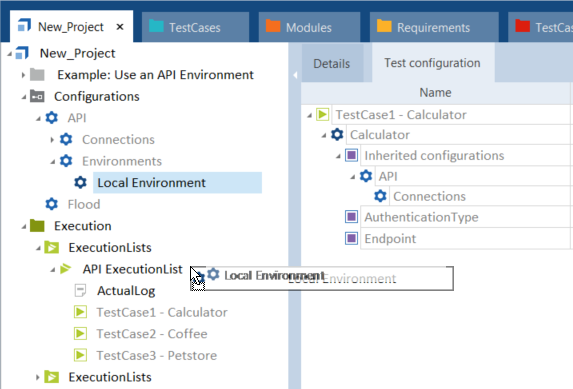Viewport: 573px width, 389px height.
Task: Click the green Execution folder icon
Action: 37,226
